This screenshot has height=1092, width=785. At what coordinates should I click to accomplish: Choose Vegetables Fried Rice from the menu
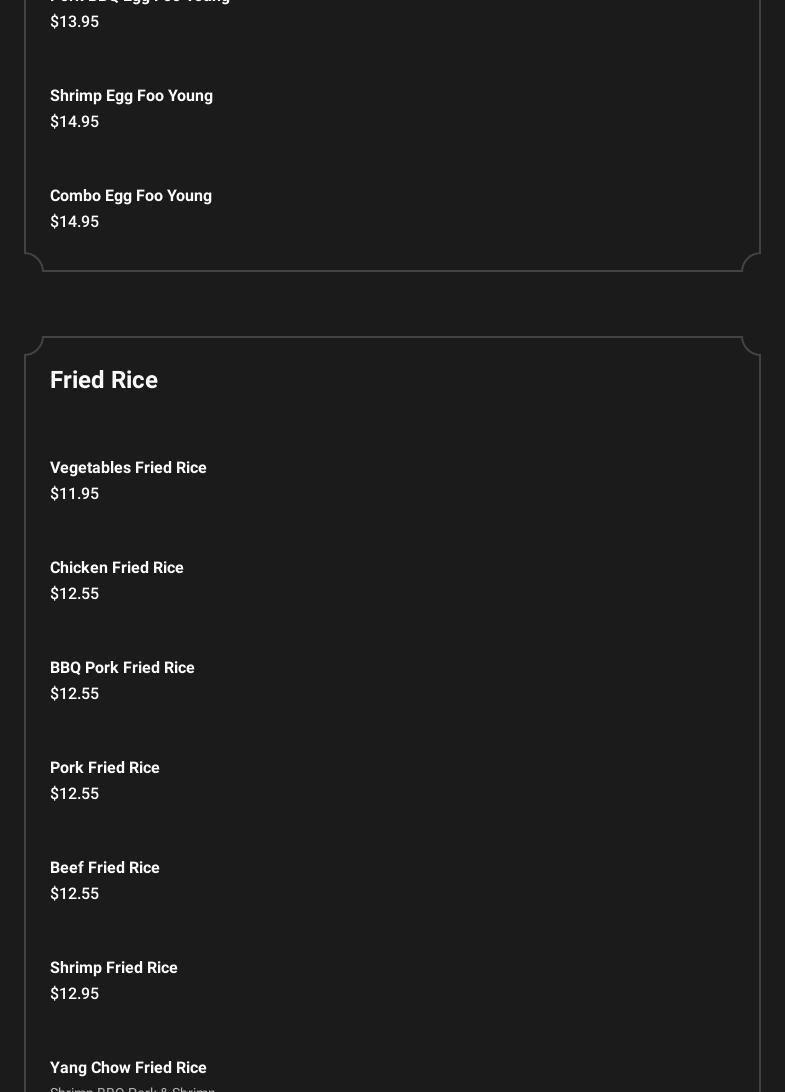point(128,468)
